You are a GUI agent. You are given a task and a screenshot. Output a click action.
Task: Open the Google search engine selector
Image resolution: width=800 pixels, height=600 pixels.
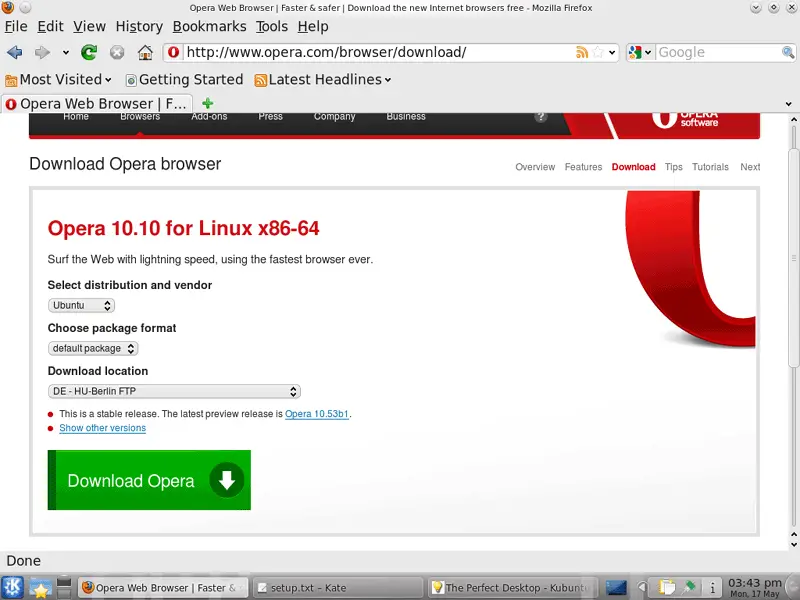point(640,52)
